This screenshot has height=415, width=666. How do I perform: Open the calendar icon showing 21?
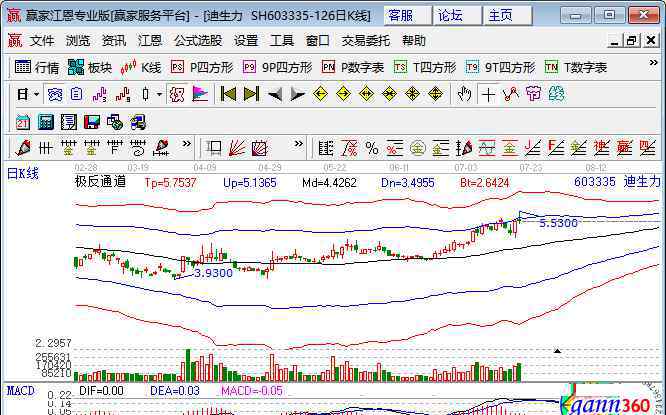click(x=23, y=122)
